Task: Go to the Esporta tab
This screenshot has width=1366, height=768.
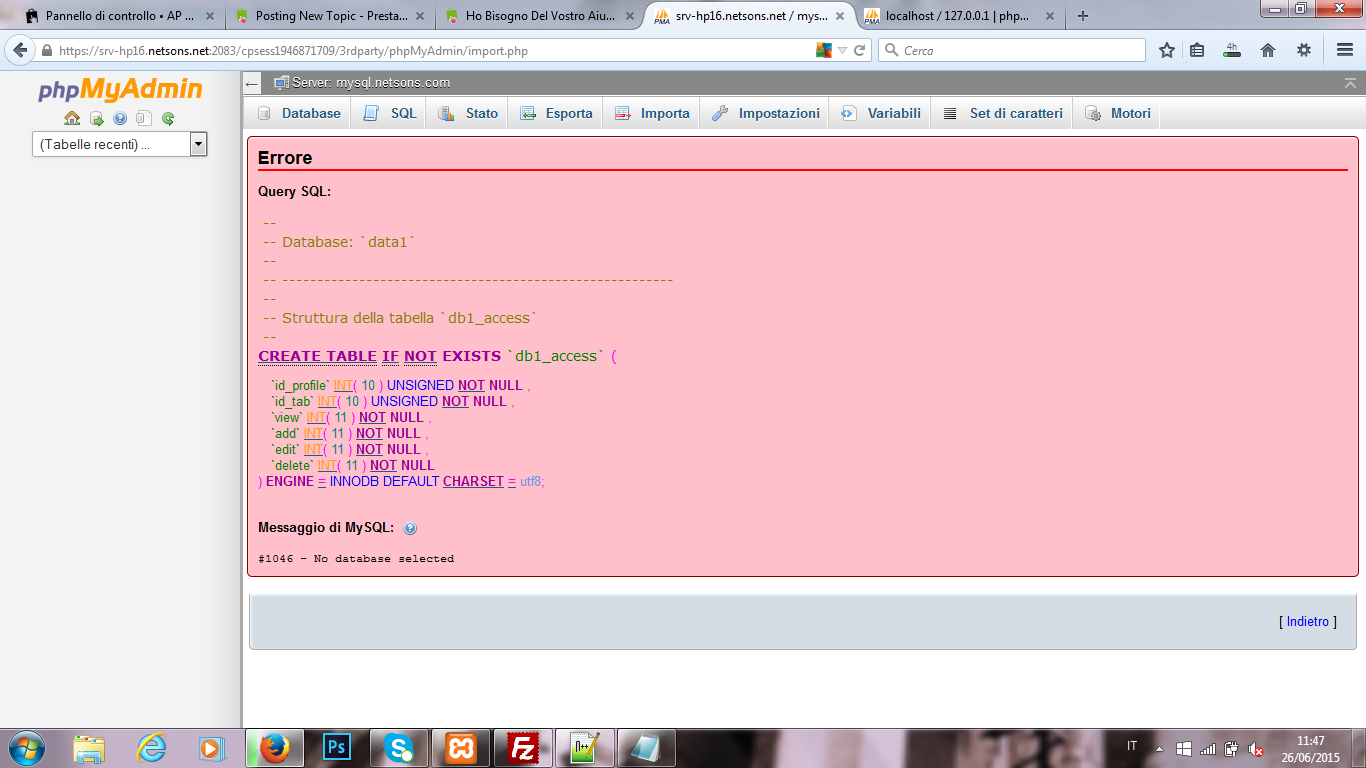Action: point(555,114)
